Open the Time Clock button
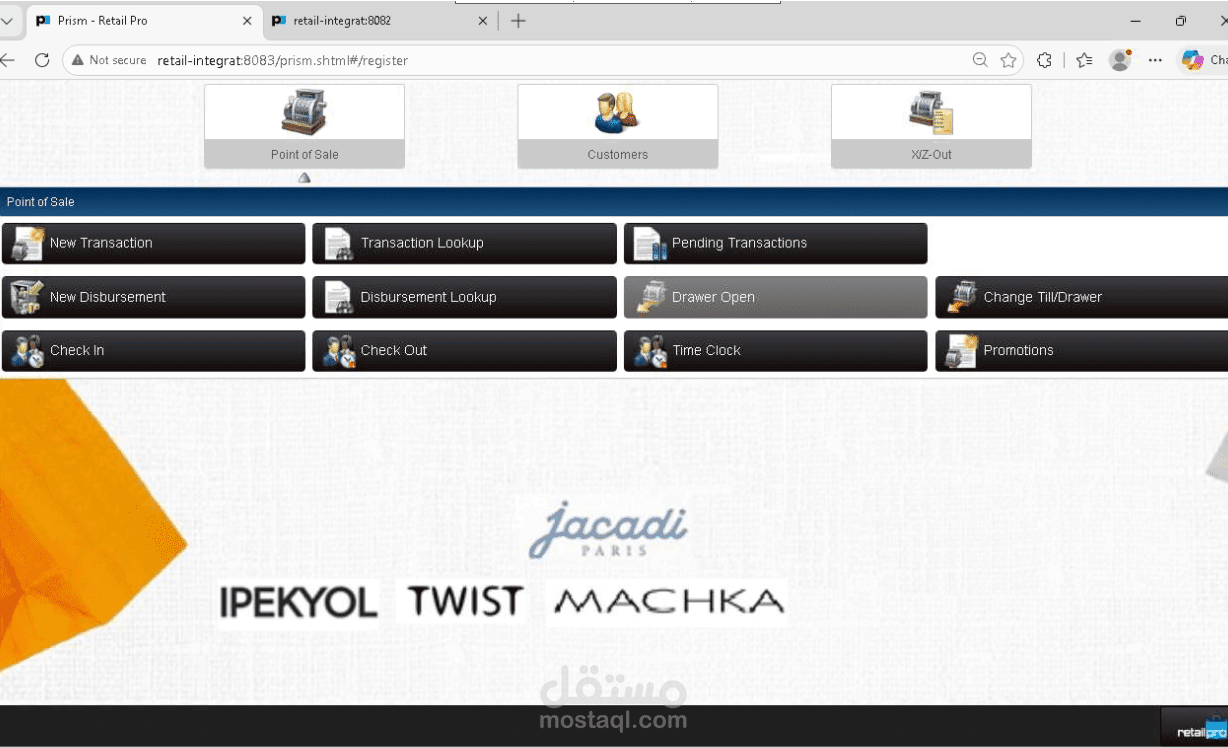Viewport: 1228px width, 748px height. (775, 351)
